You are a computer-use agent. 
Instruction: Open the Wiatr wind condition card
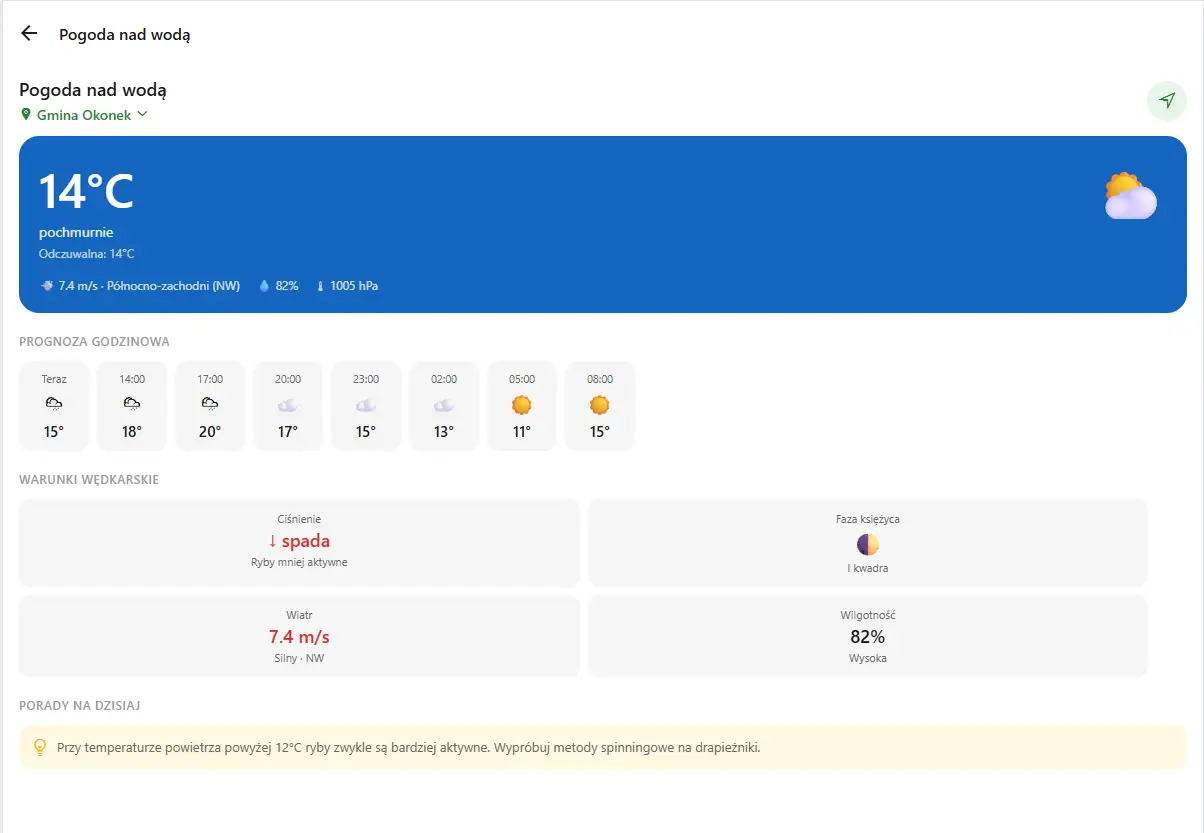click(x=299, y=636)
